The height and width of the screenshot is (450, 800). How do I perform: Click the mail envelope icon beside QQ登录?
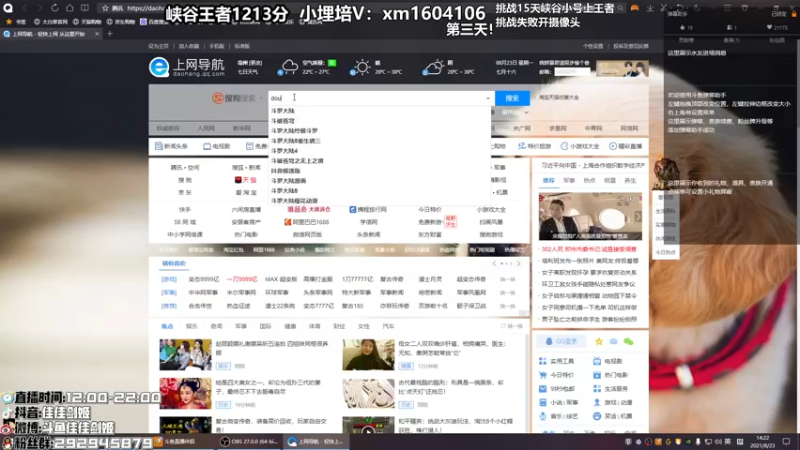point(613,341)
